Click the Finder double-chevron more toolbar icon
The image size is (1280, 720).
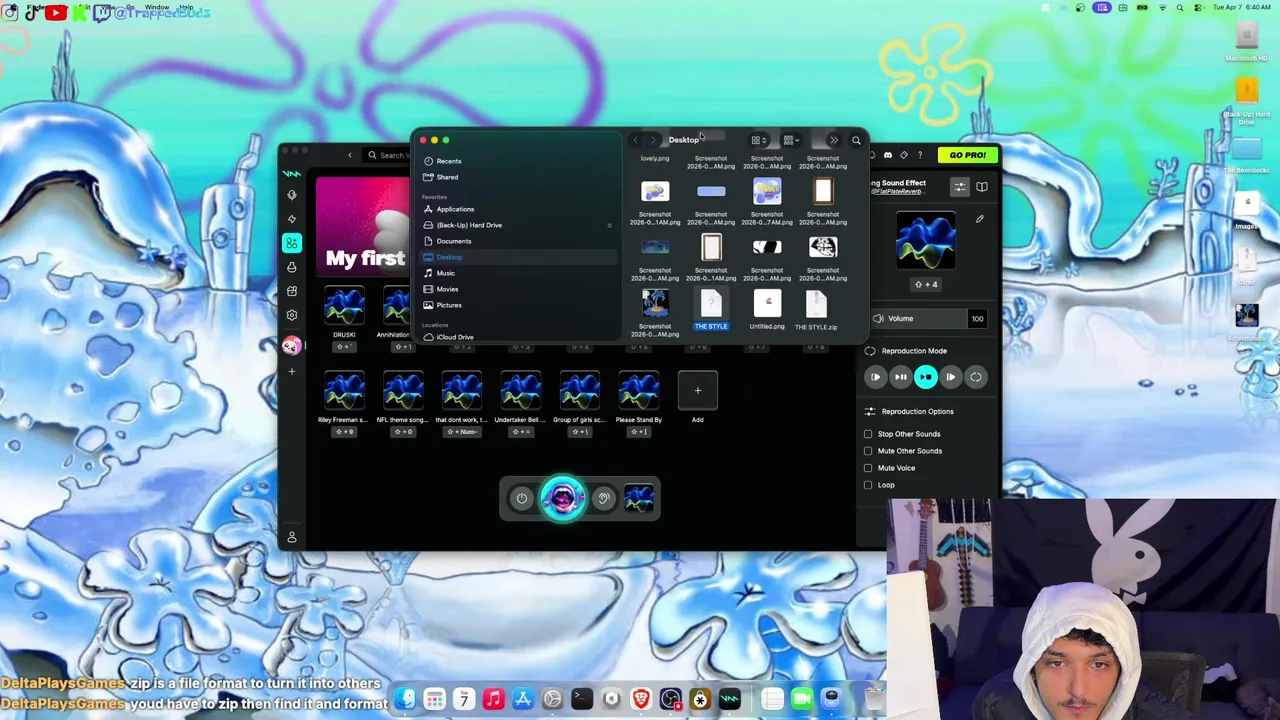click(833, 140)
